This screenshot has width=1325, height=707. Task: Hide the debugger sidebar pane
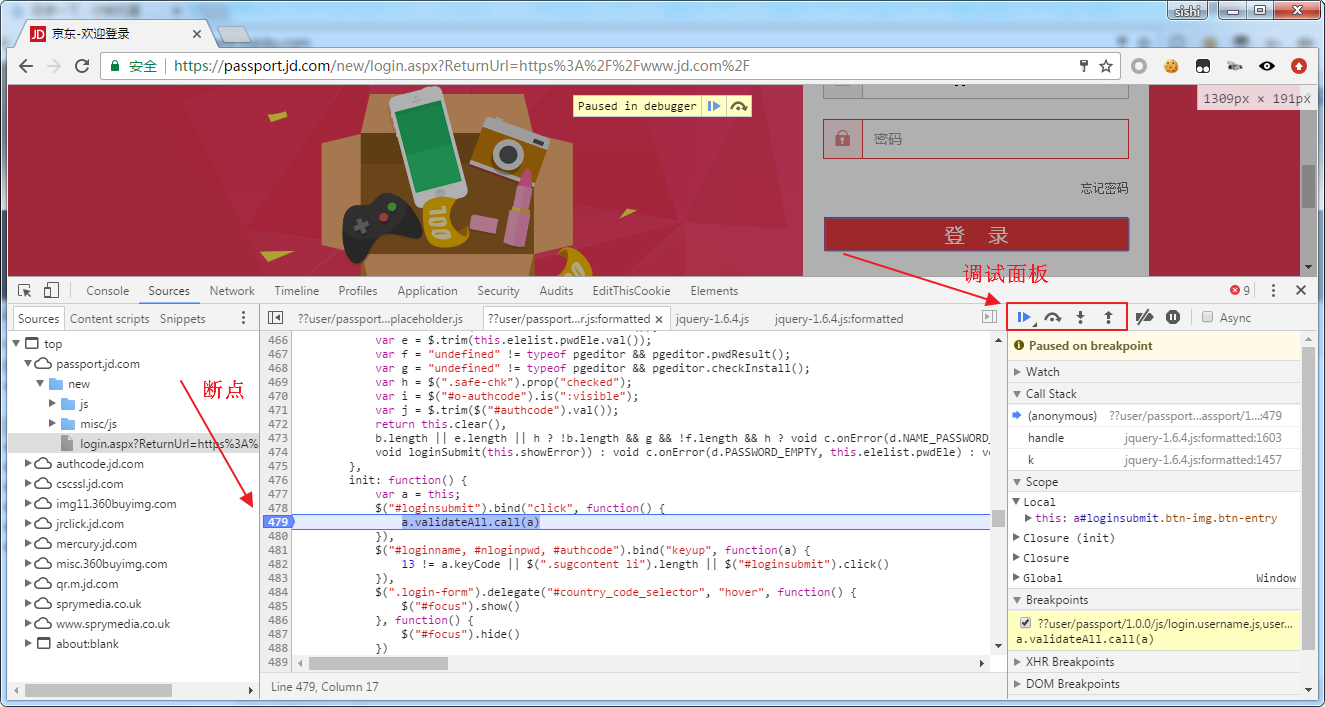[989, 317]
